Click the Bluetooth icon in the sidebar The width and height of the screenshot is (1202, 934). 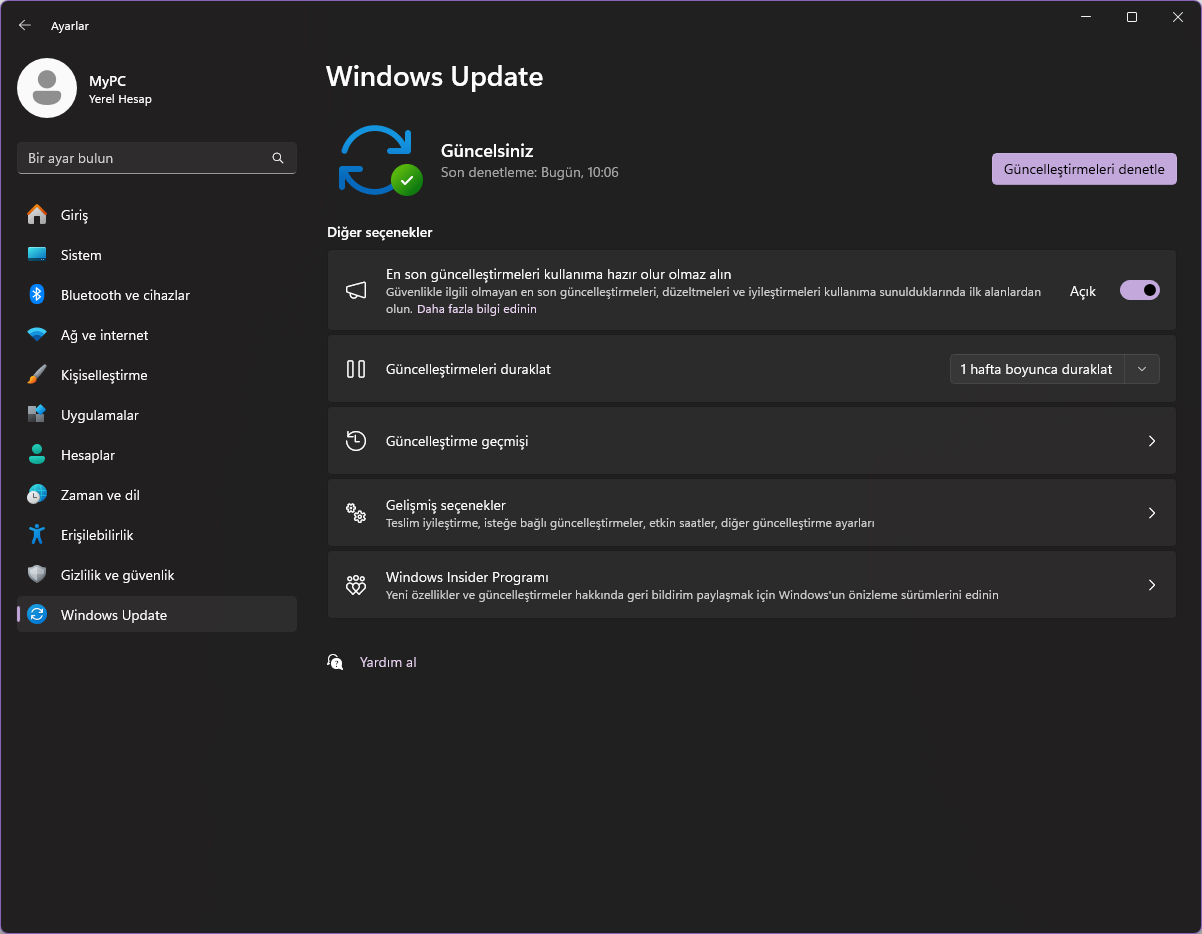[x=37, y=295]
